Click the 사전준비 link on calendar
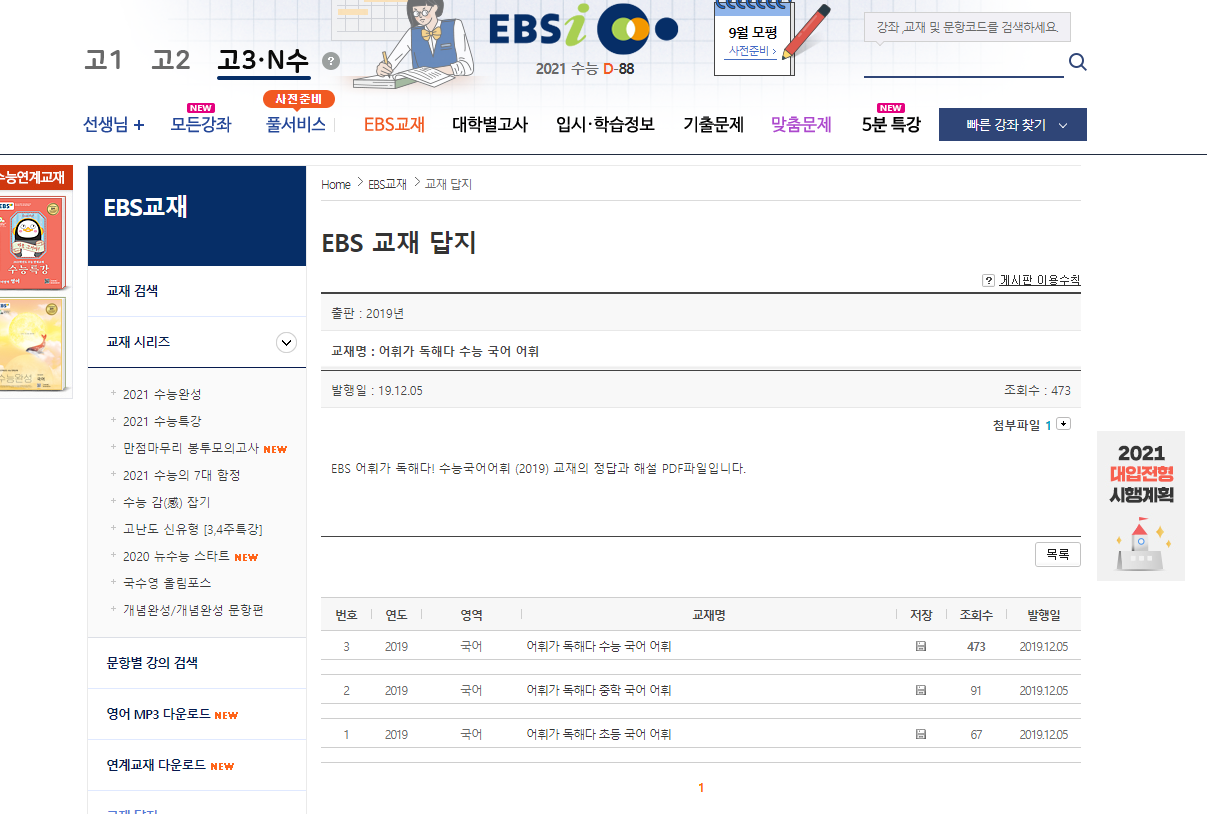The height and width of the screenshot is (814, 1207). (752, 51)
